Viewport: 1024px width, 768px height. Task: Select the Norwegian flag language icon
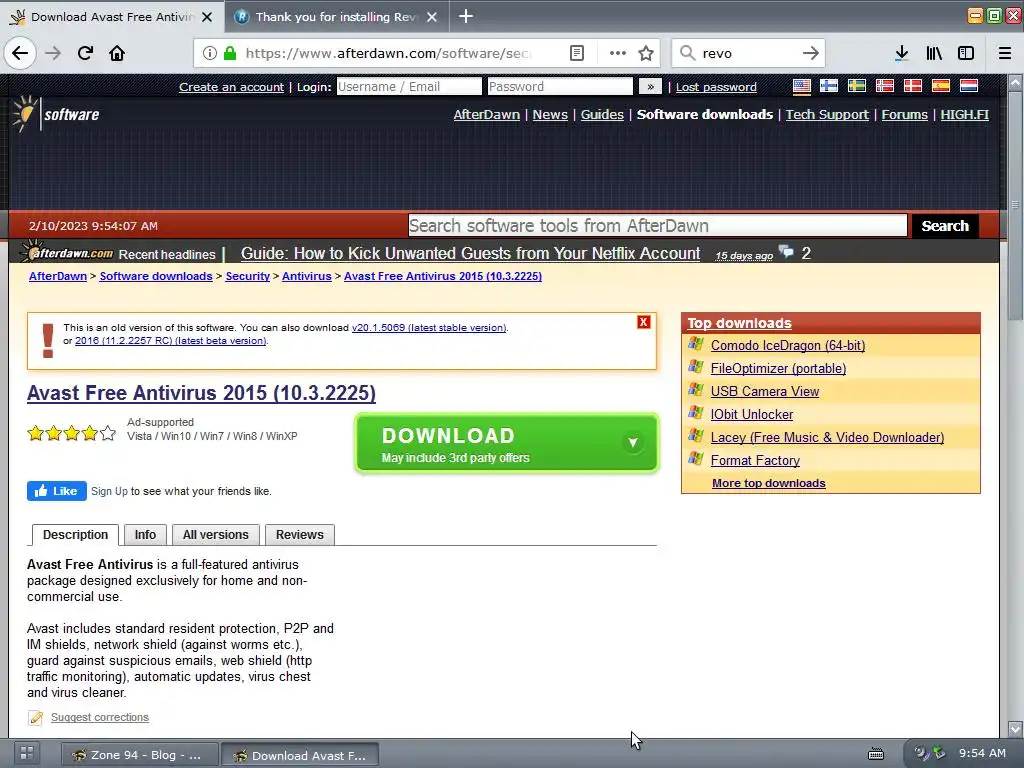pos(885,86)
